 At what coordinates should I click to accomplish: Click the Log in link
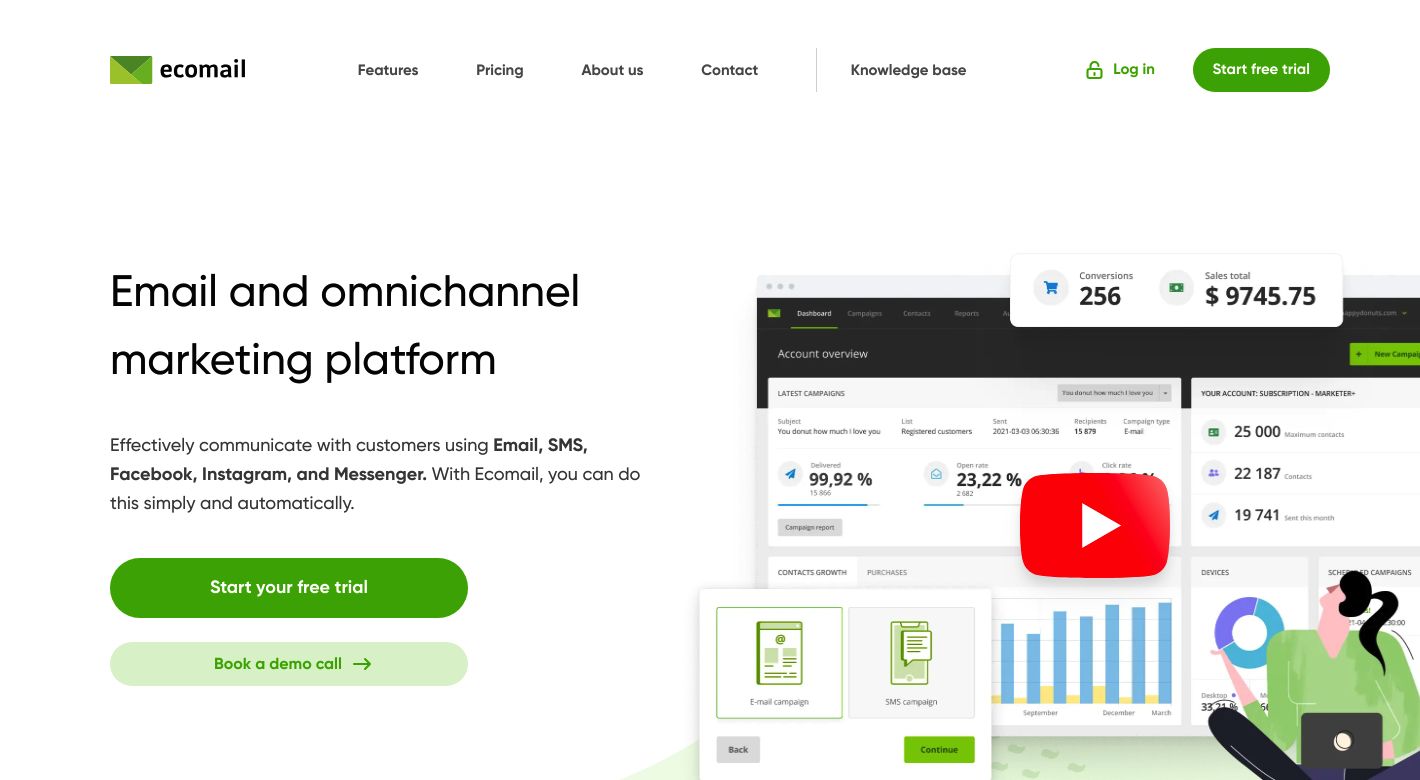1133,69
